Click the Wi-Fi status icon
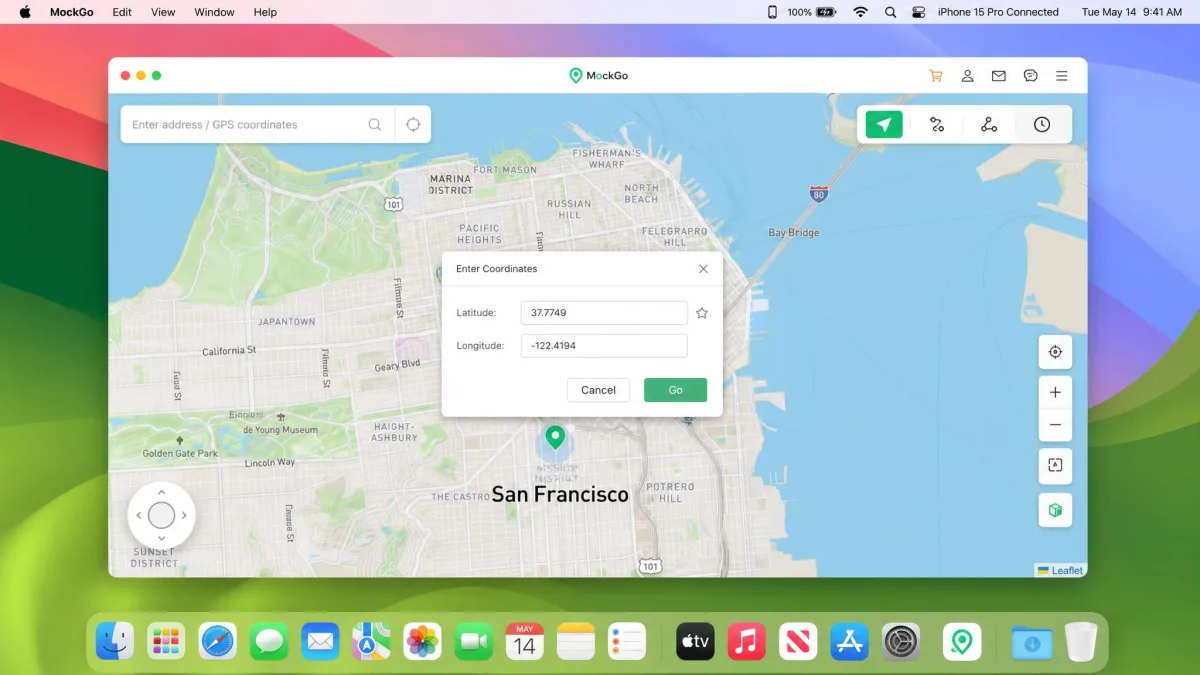 860,12
